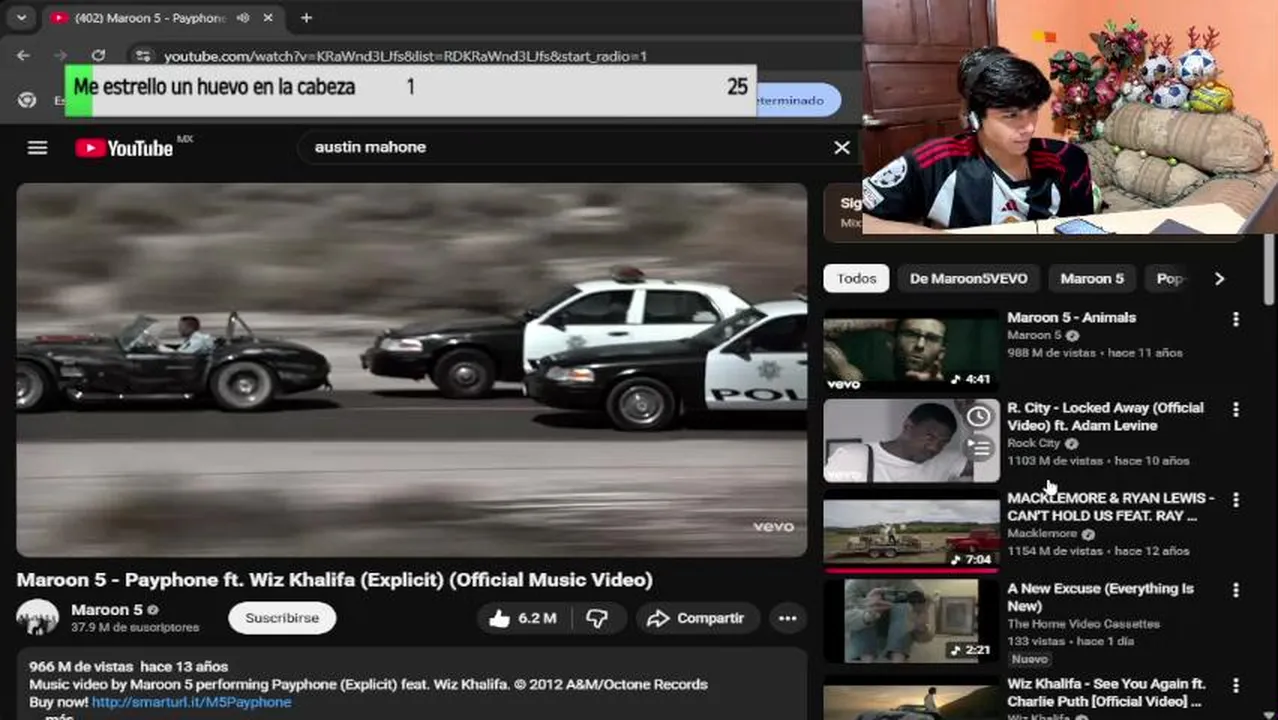View site information icon in address bar
This screenshot has width=1278, height=720.
[143, 56]
